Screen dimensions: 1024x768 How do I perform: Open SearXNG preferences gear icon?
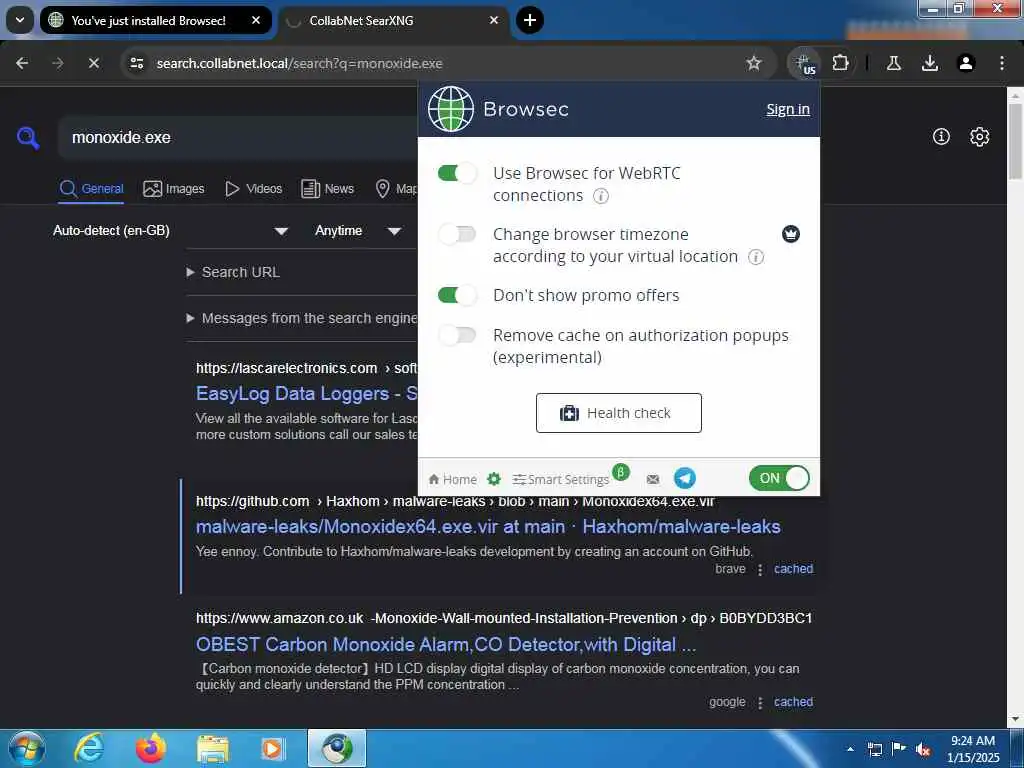[x=980, y=136]
